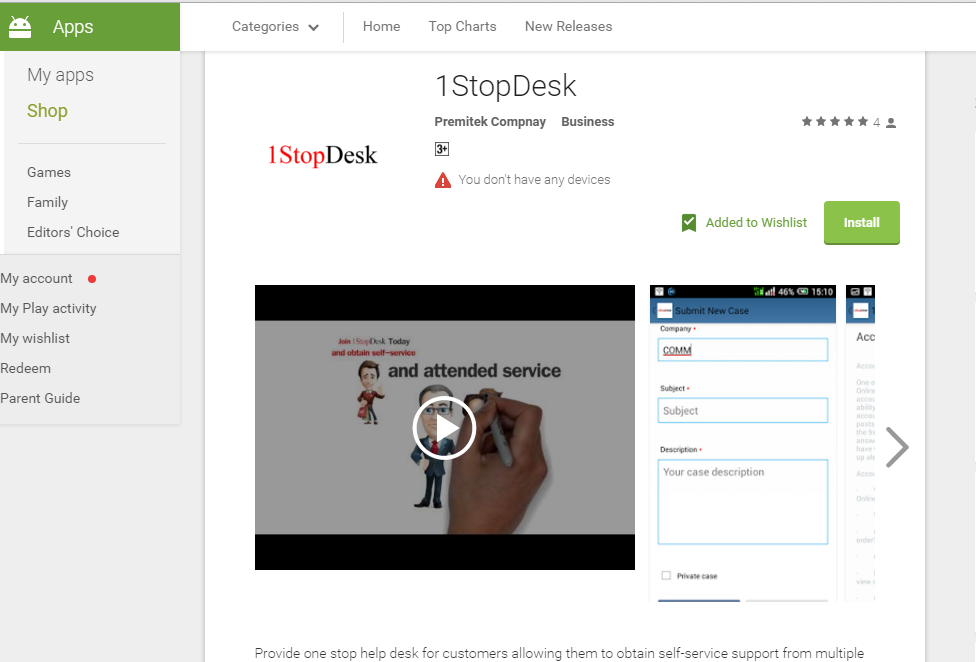Image resolution: width=976 pixels, height=662 pixels.
Task: Open Parent Guide
Action: click(x=40, y=398)
